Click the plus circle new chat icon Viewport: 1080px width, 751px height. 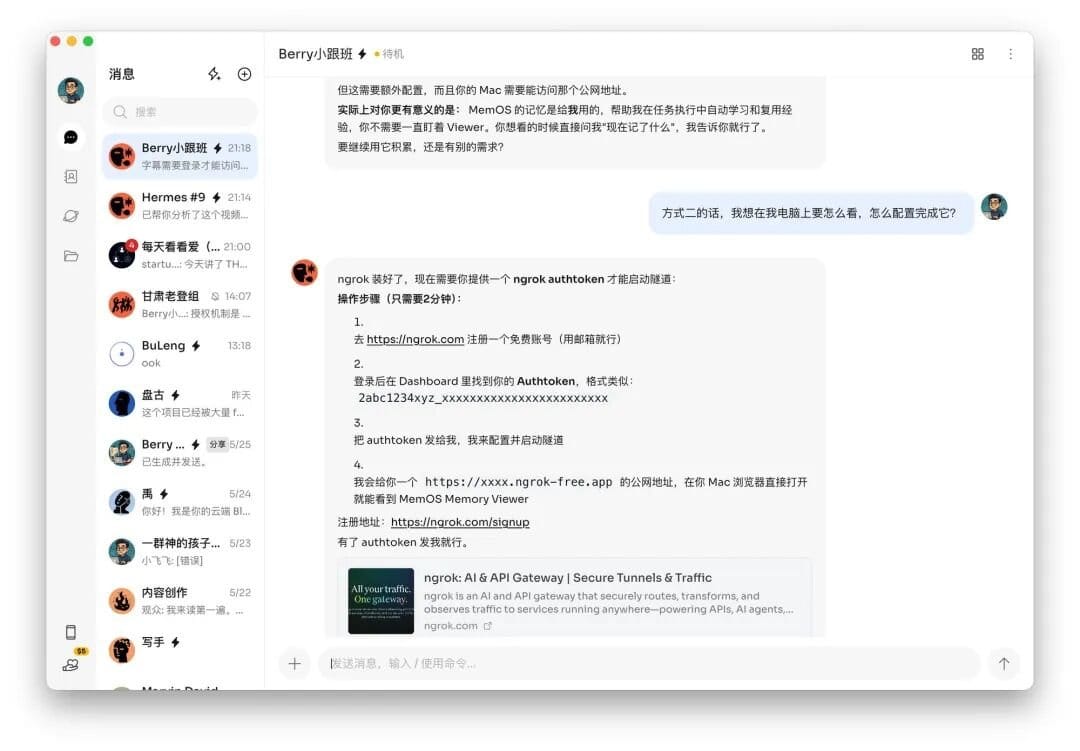tap(245, 74)
